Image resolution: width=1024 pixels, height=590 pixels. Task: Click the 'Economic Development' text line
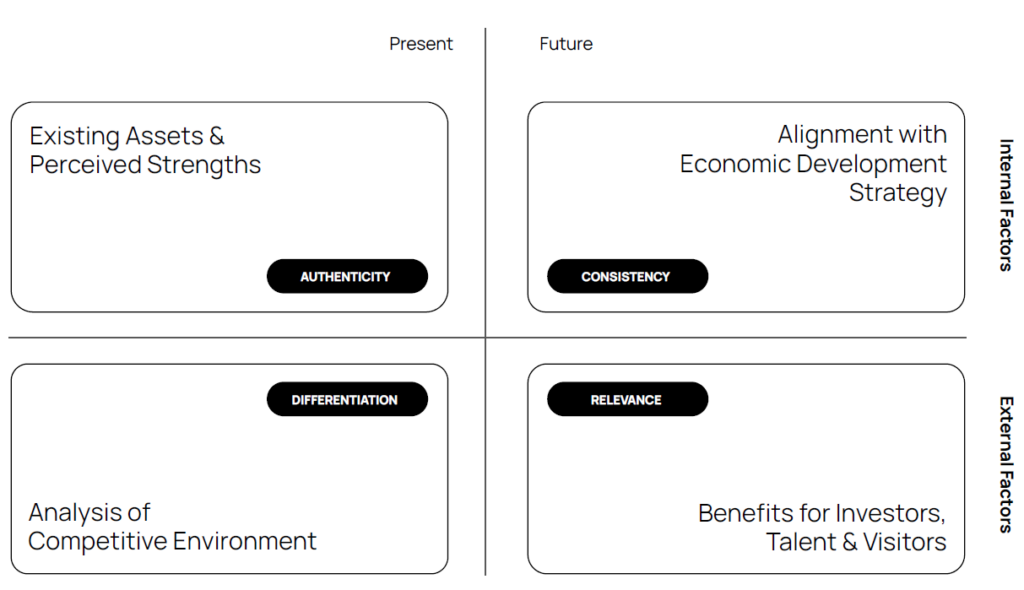click(813, 163)
